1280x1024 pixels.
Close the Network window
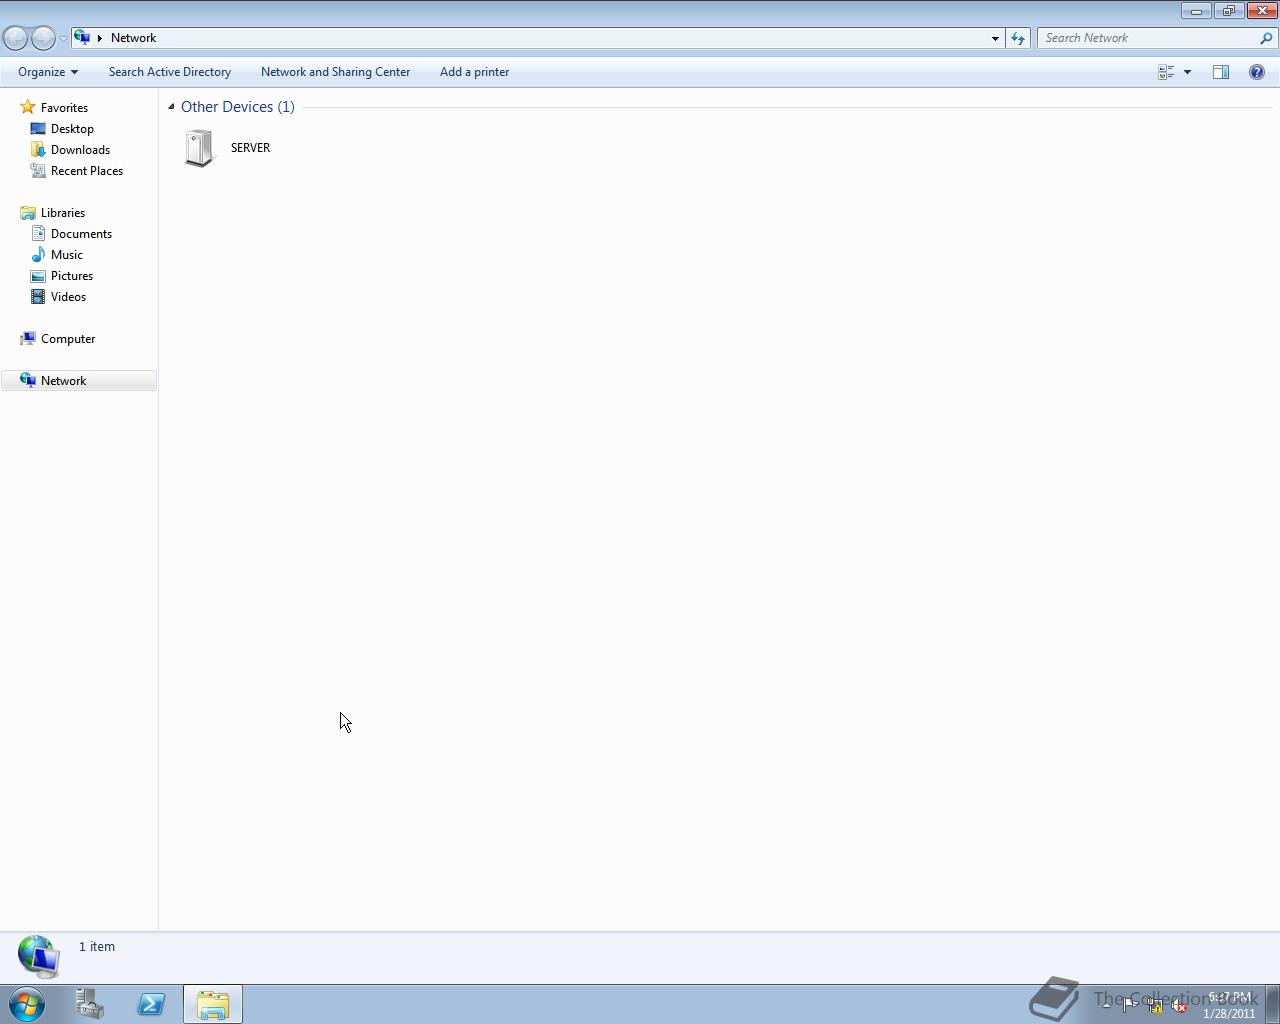(1262, 10)
